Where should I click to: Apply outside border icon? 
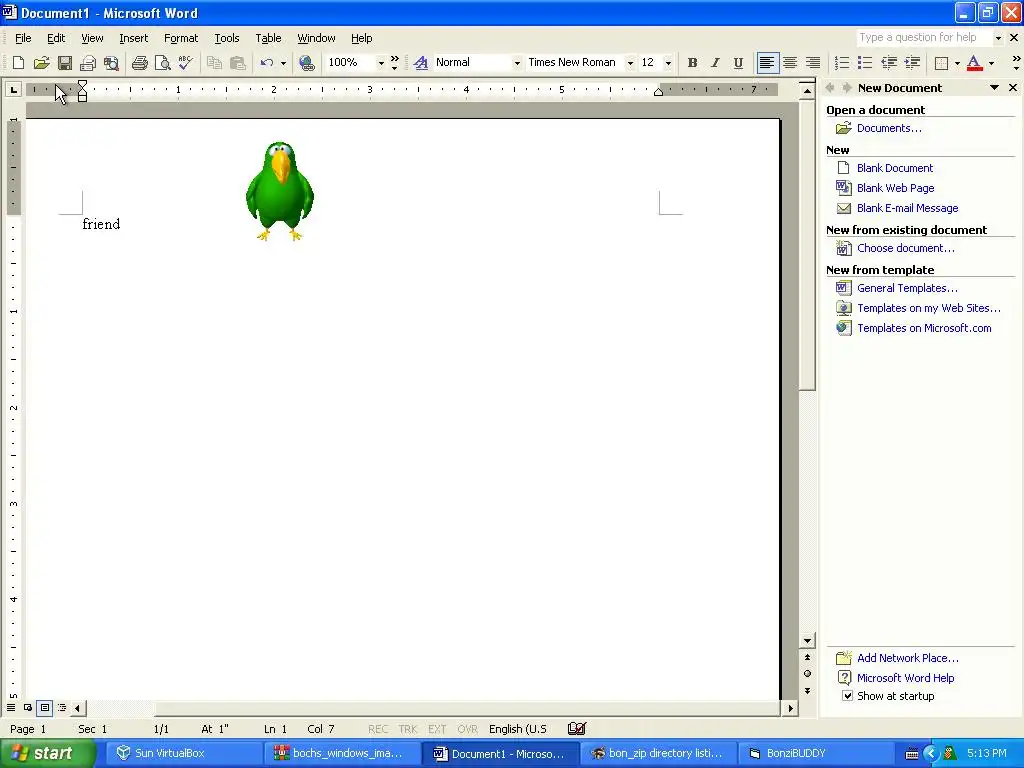pyautogui.click(x=941, y=63)
